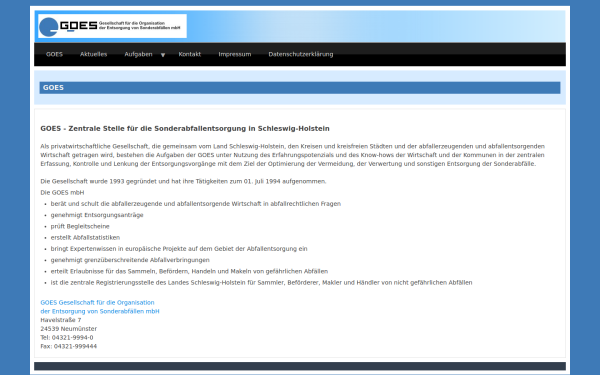
Task: Open the GOES menu item
Action: 54,54
